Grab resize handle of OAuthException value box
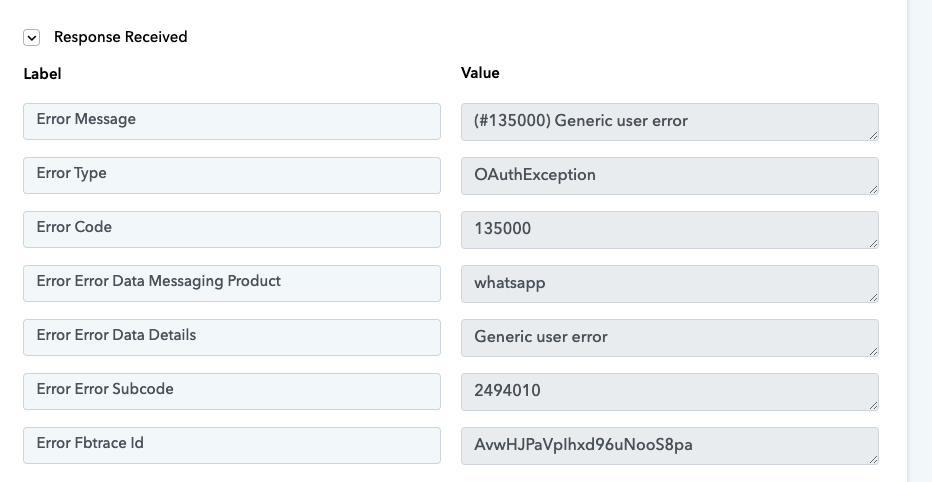Screen dimensions: 932x482 [873, 190]
